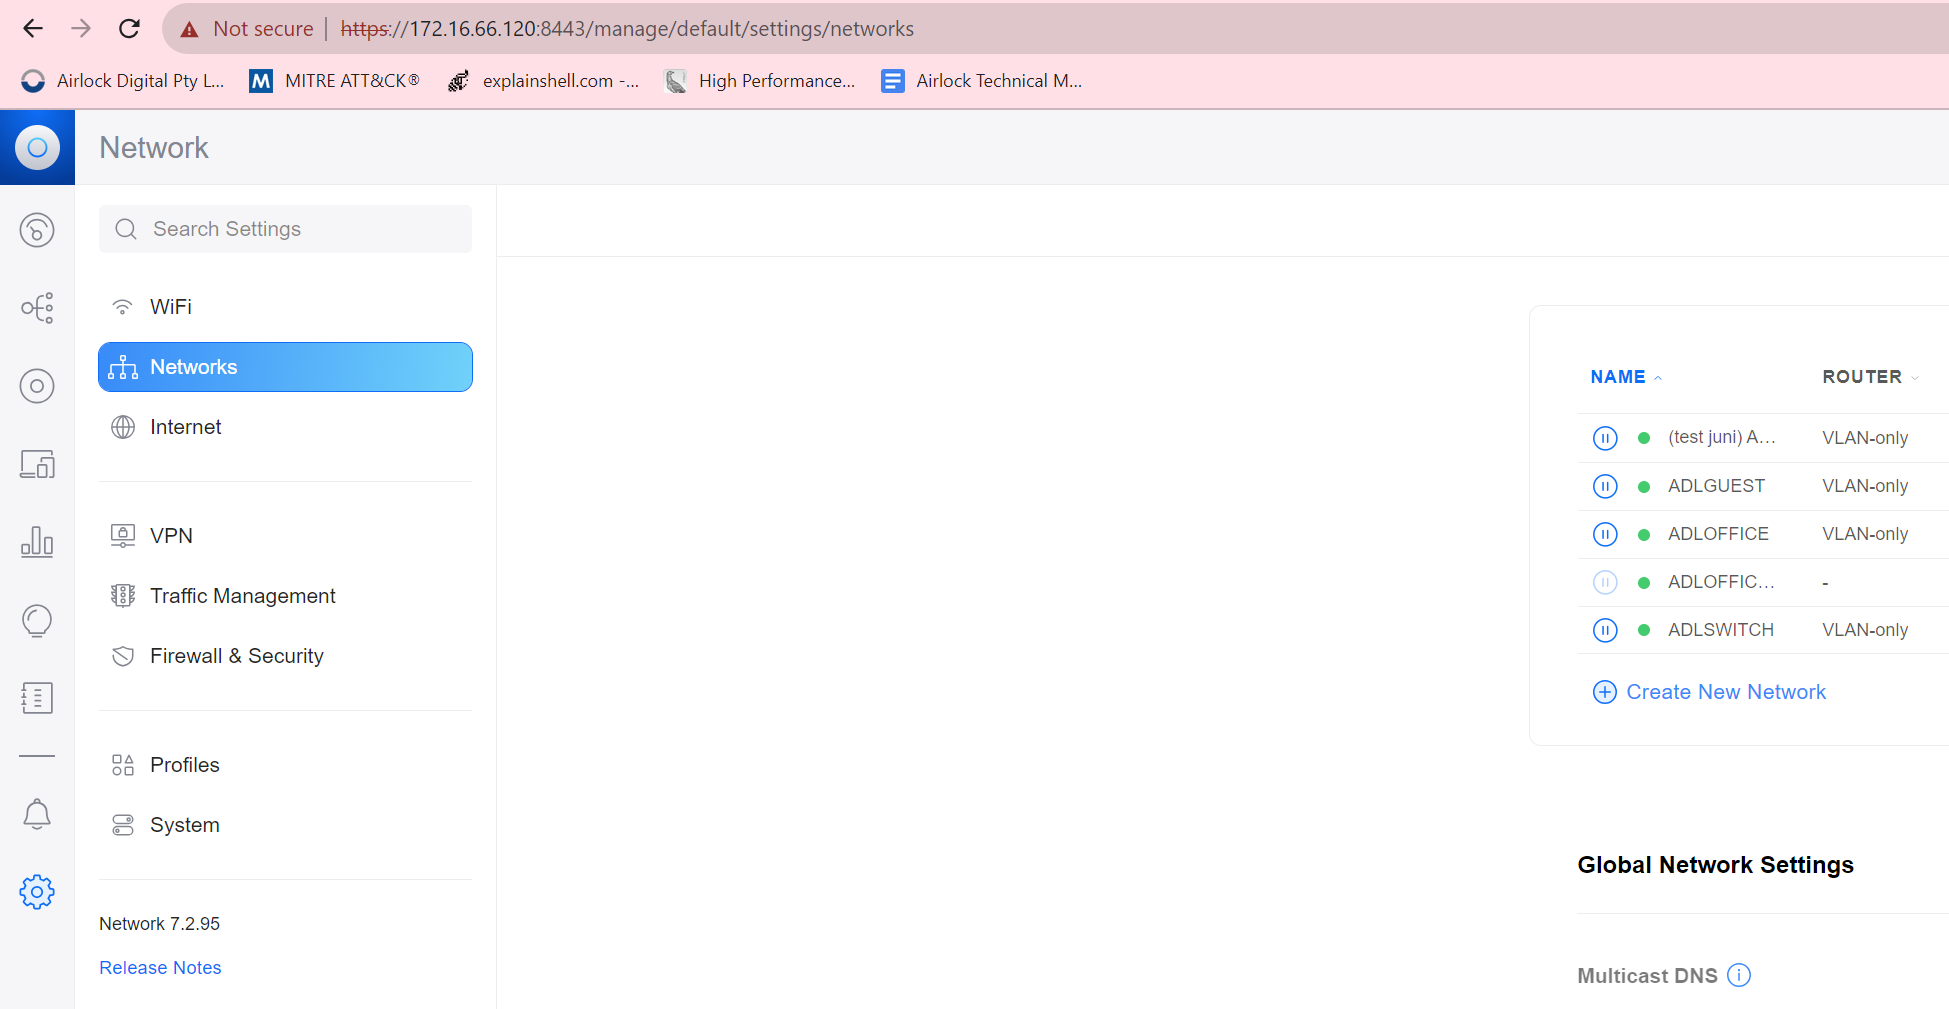
Task: Sort networks by the ROUTER column
Action: coord(1861,377)
